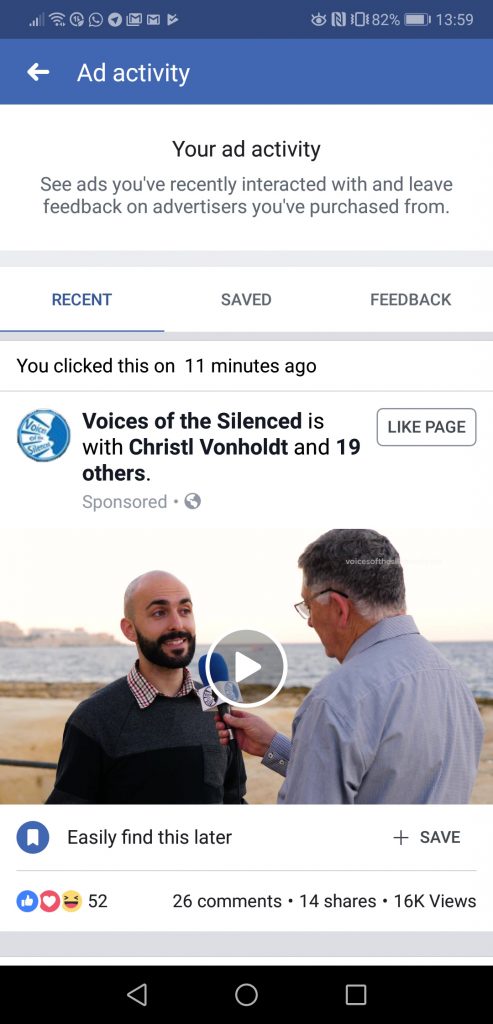Open the Voices of the Silenced page name
This screenshot has height=1024, width=493.
pos(192,421)
